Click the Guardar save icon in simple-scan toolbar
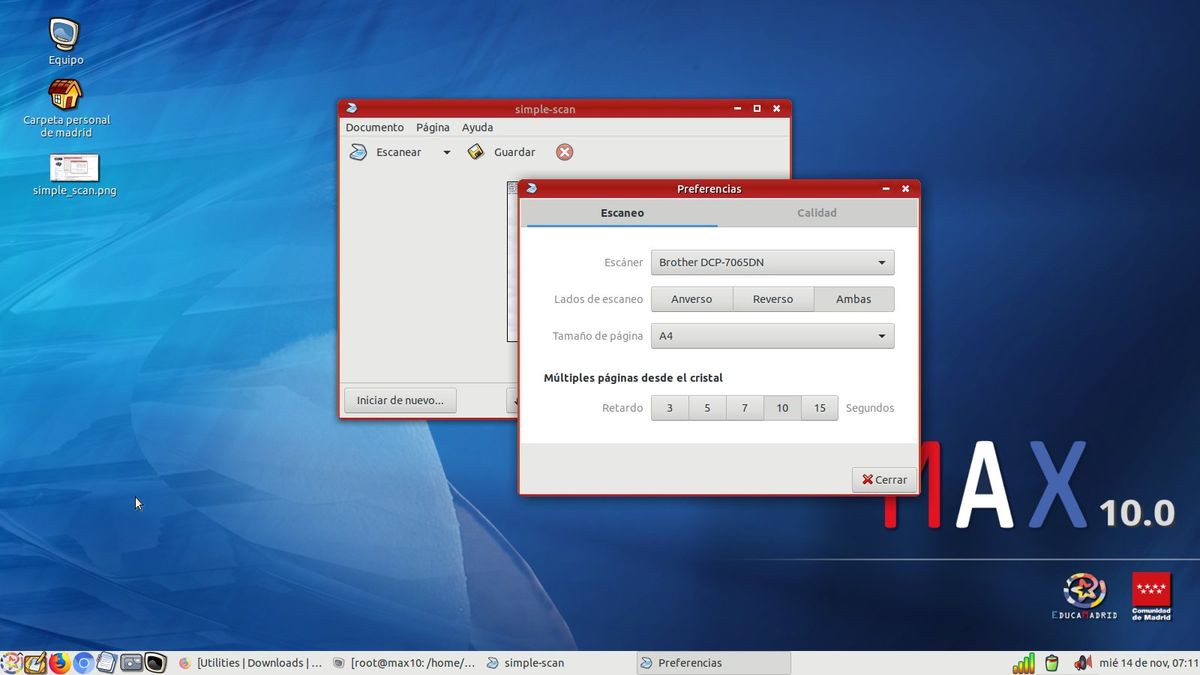 tap(476, 152)
